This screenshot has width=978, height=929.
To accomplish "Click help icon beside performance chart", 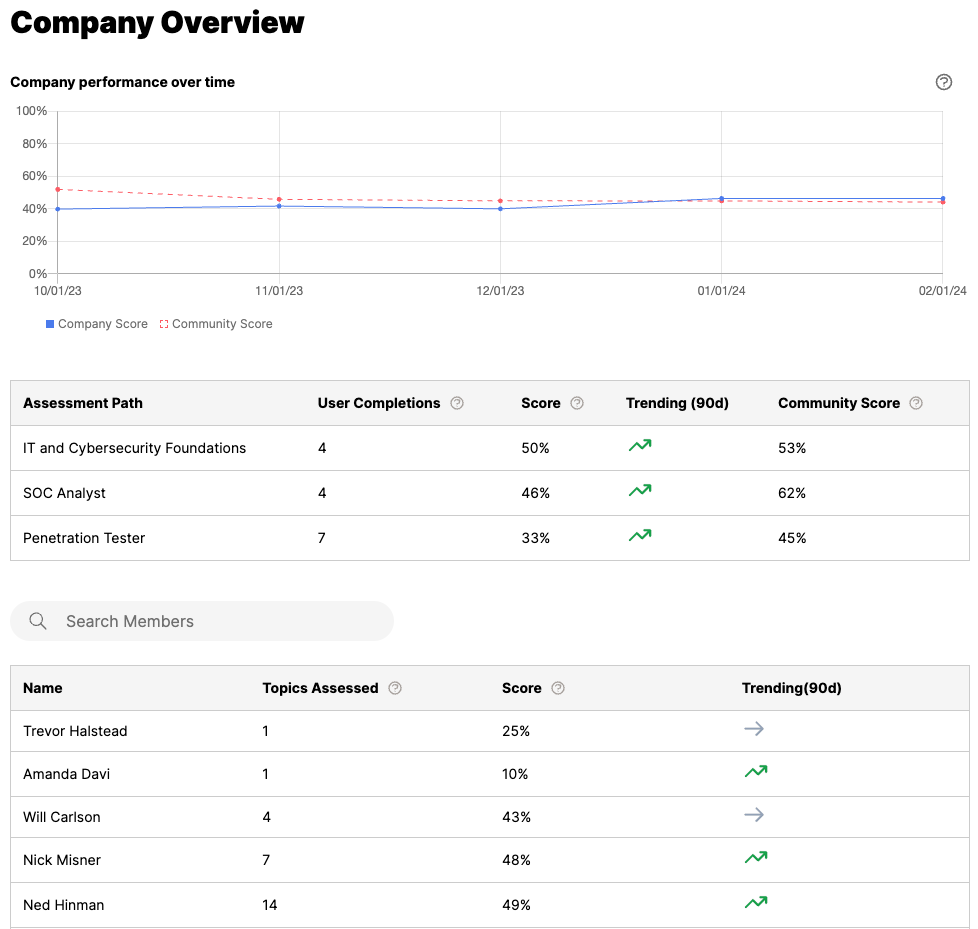I will coord(943,82).
